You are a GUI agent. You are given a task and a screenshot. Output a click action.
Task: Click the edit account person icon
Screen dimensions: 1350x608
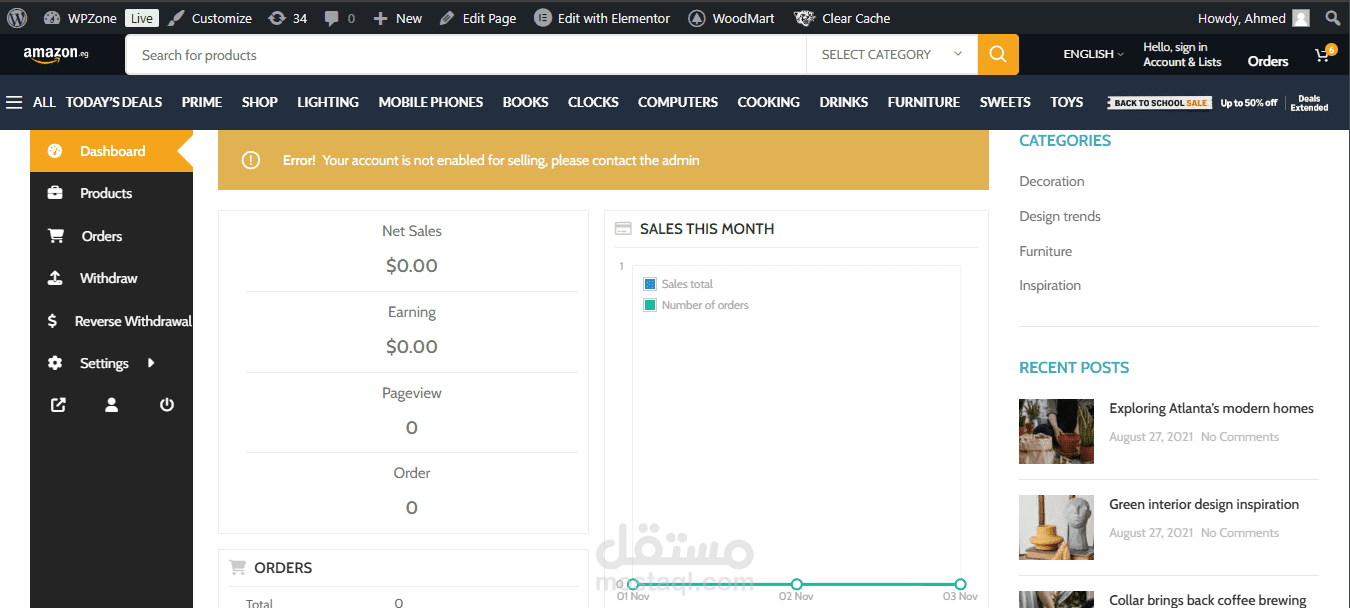click(x=112, y=405)
